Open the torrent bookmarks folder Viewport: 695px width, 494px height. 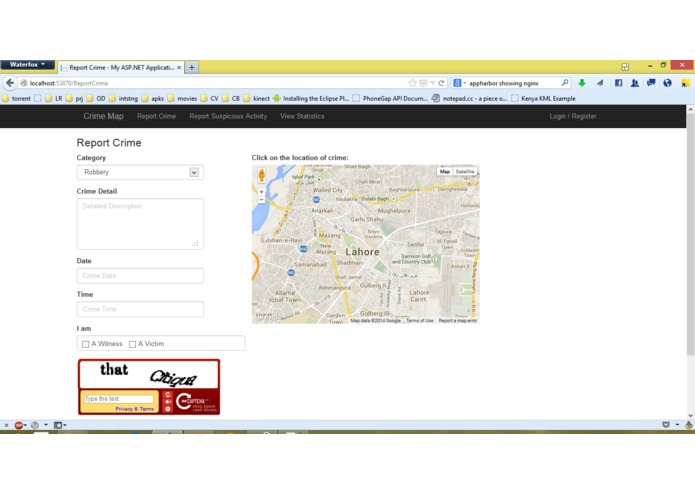point(16,98)
